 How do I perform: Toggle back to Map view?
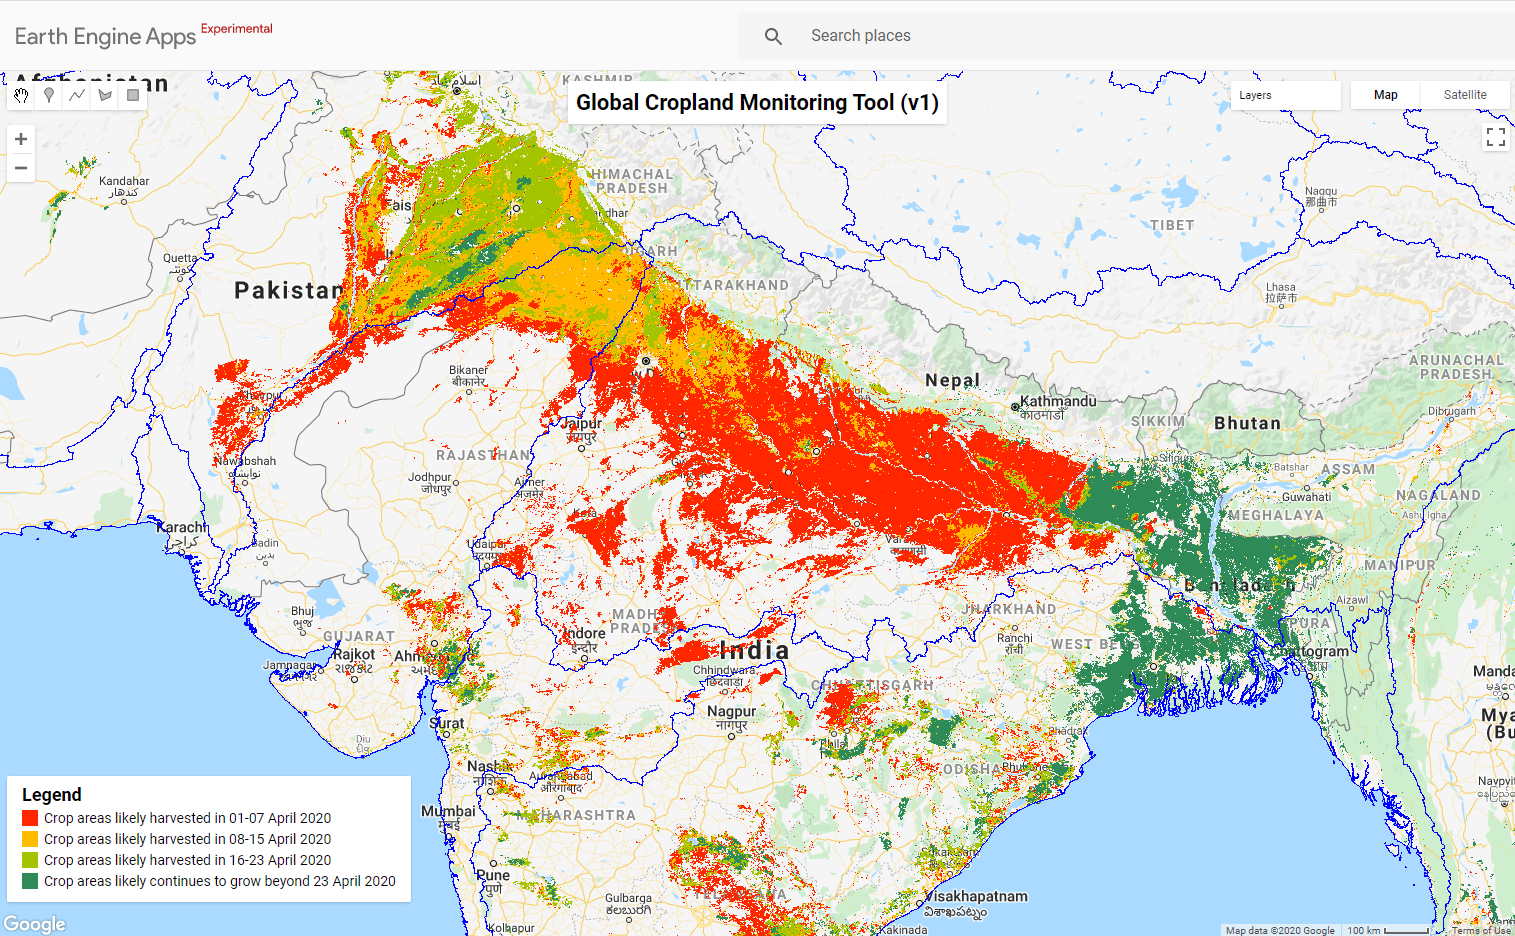tap(1384, 94)
